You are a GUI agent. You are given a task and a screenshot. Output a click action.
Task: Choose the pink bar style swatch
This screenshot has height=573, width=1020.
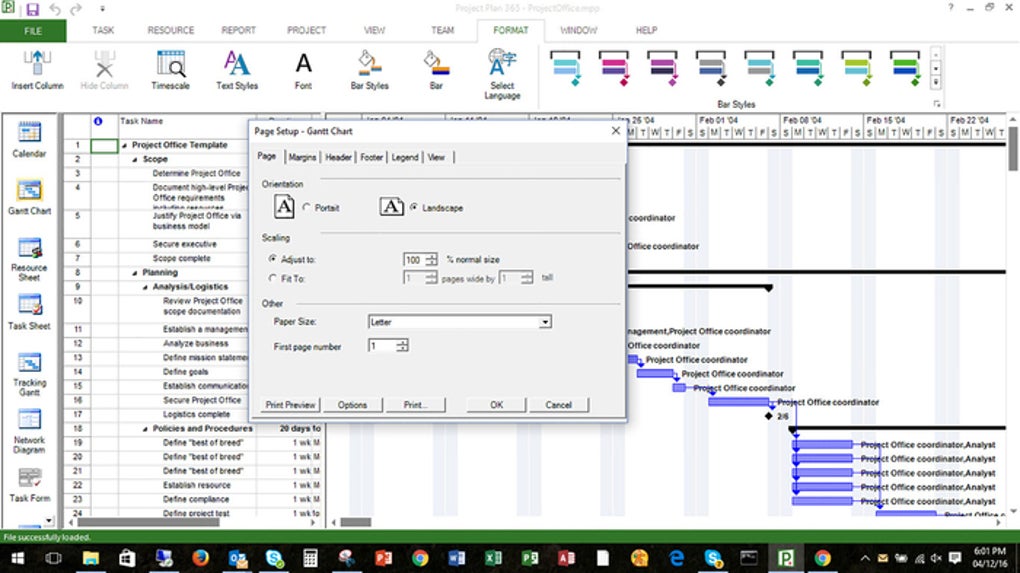pyautogui.click(x=614, y=68)
